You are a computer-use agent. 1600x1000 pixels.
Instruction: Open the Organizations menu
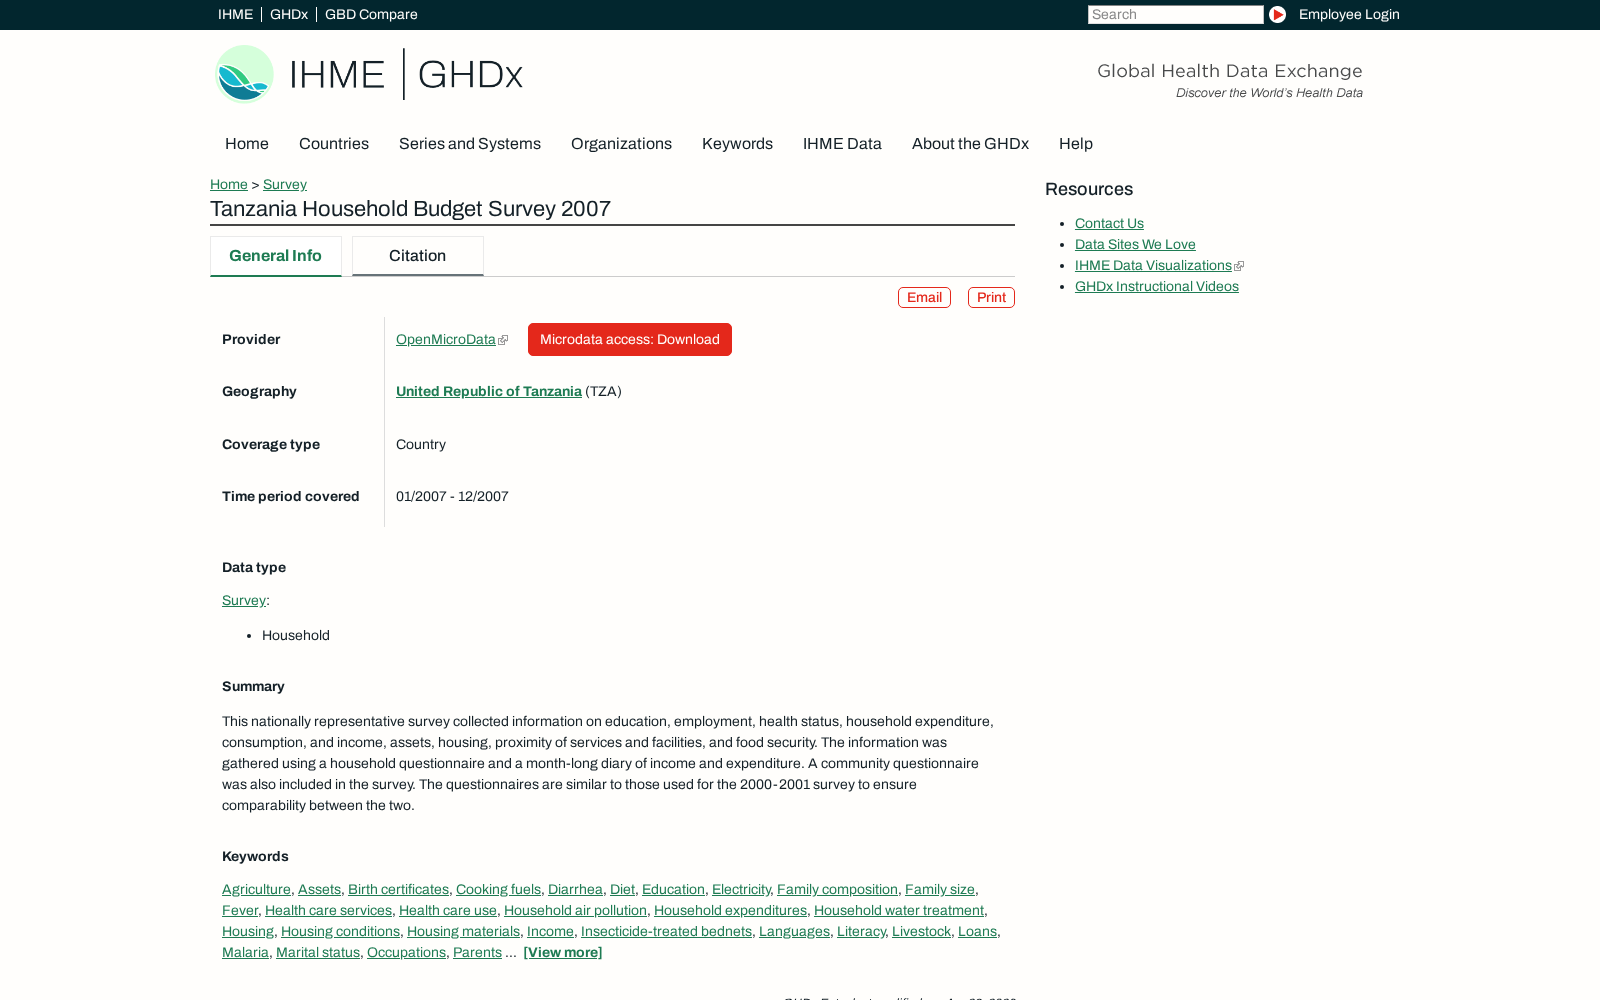(621, 144)
